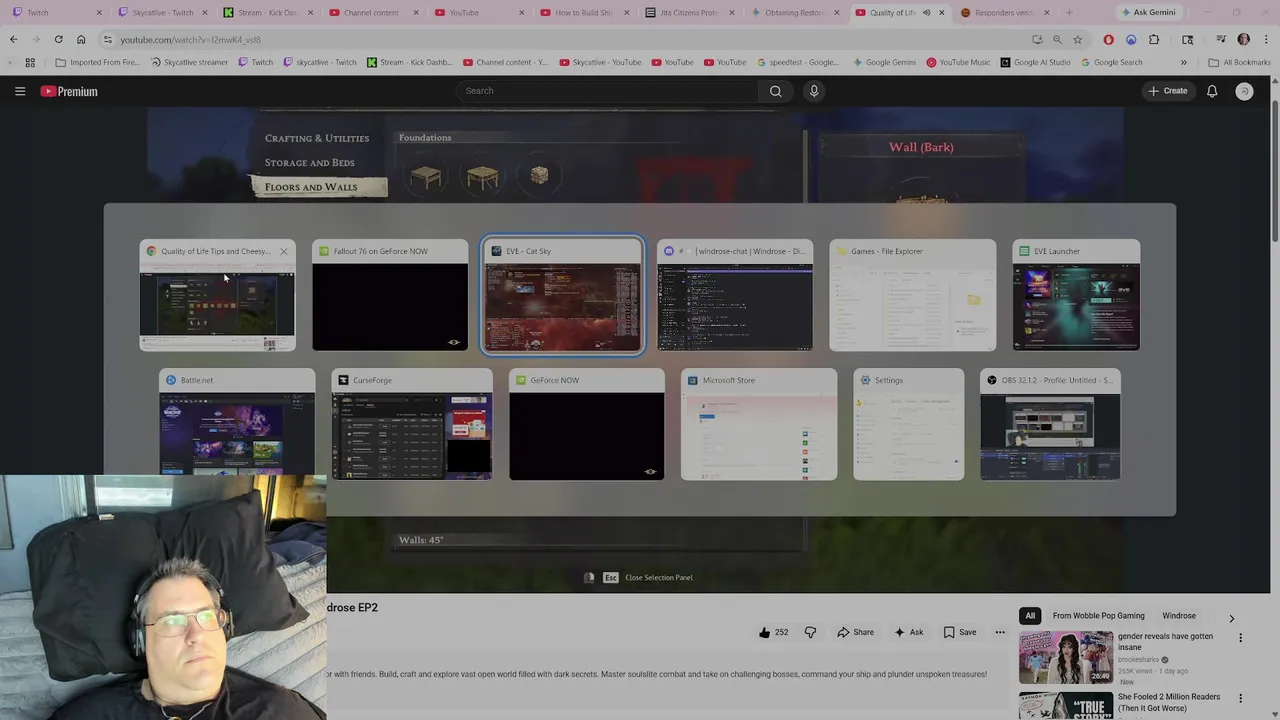The image size is (1280, 720).
Task: Close the Quality of Life Tips switcher thumbnail
Action: (283, 251)
